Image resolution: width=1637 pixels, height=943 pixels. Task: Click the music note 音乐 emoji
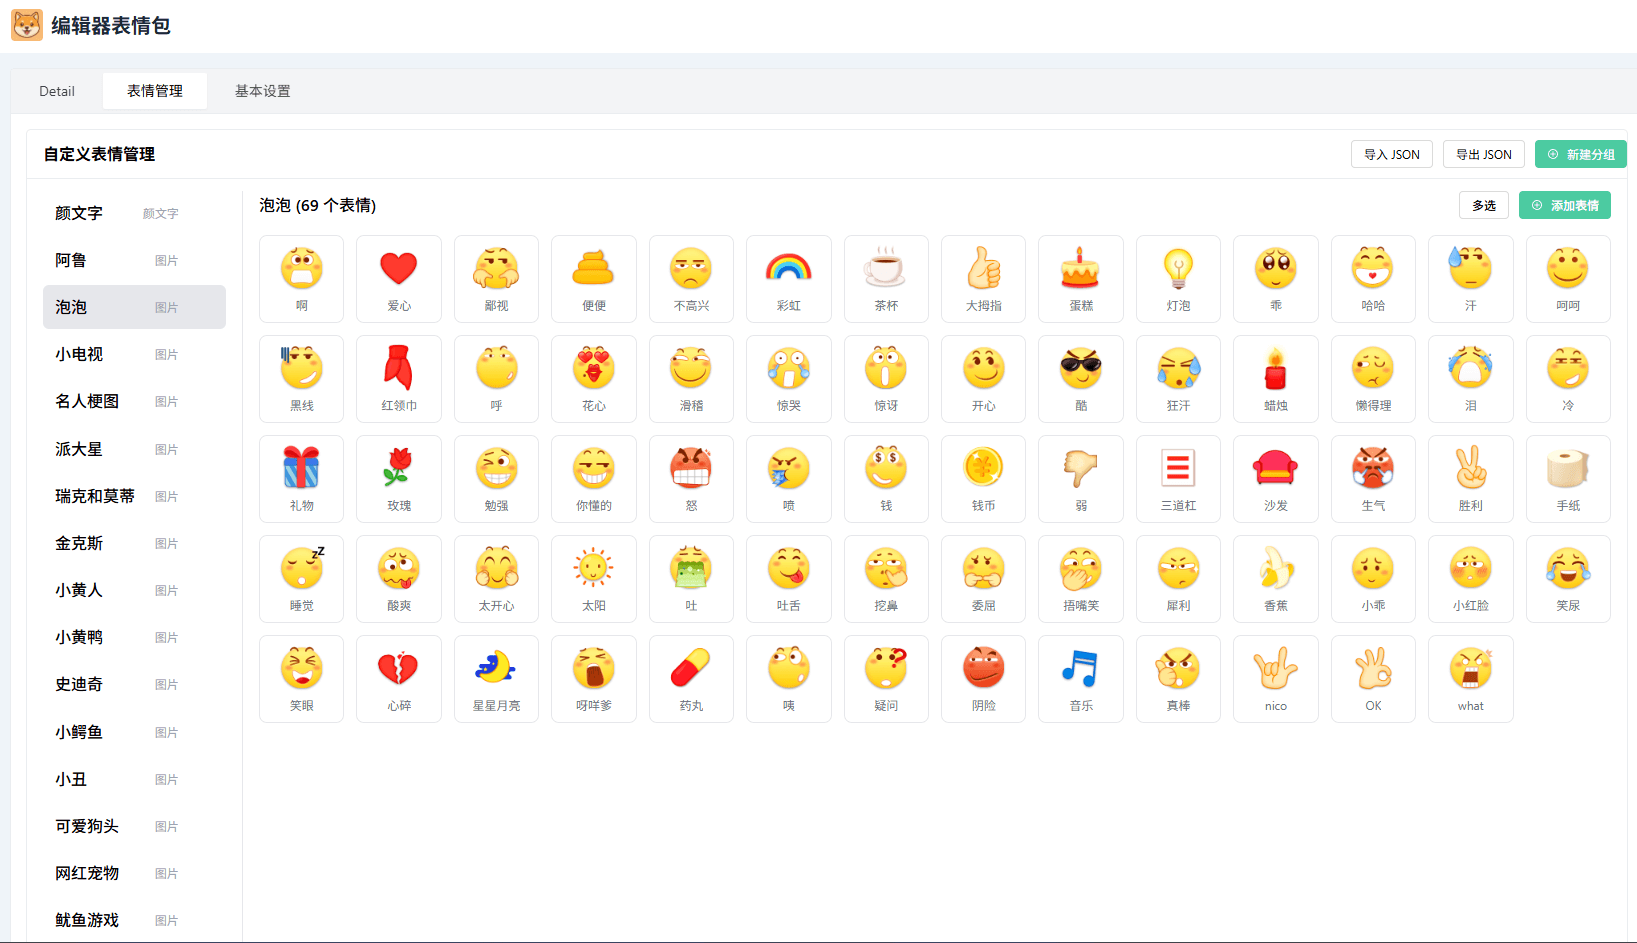pyautogui.click(x=1080, y=678)
